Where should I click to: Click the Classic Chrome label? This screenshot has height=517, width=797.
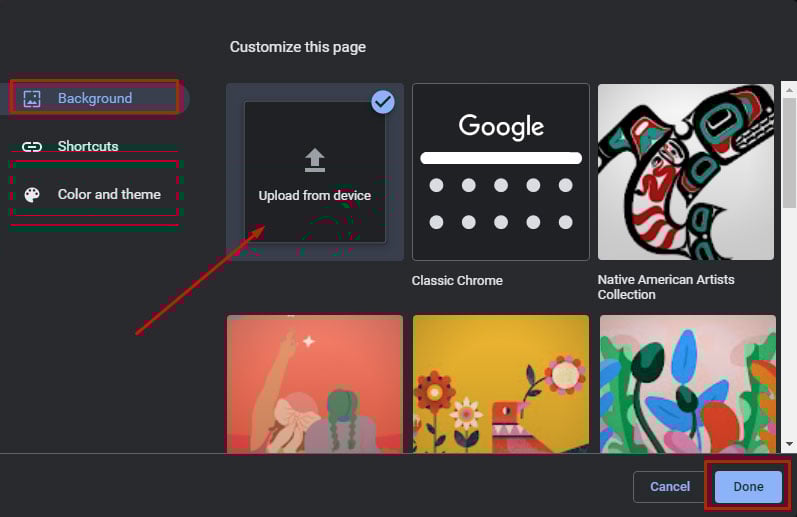click(x=457, y=281)
